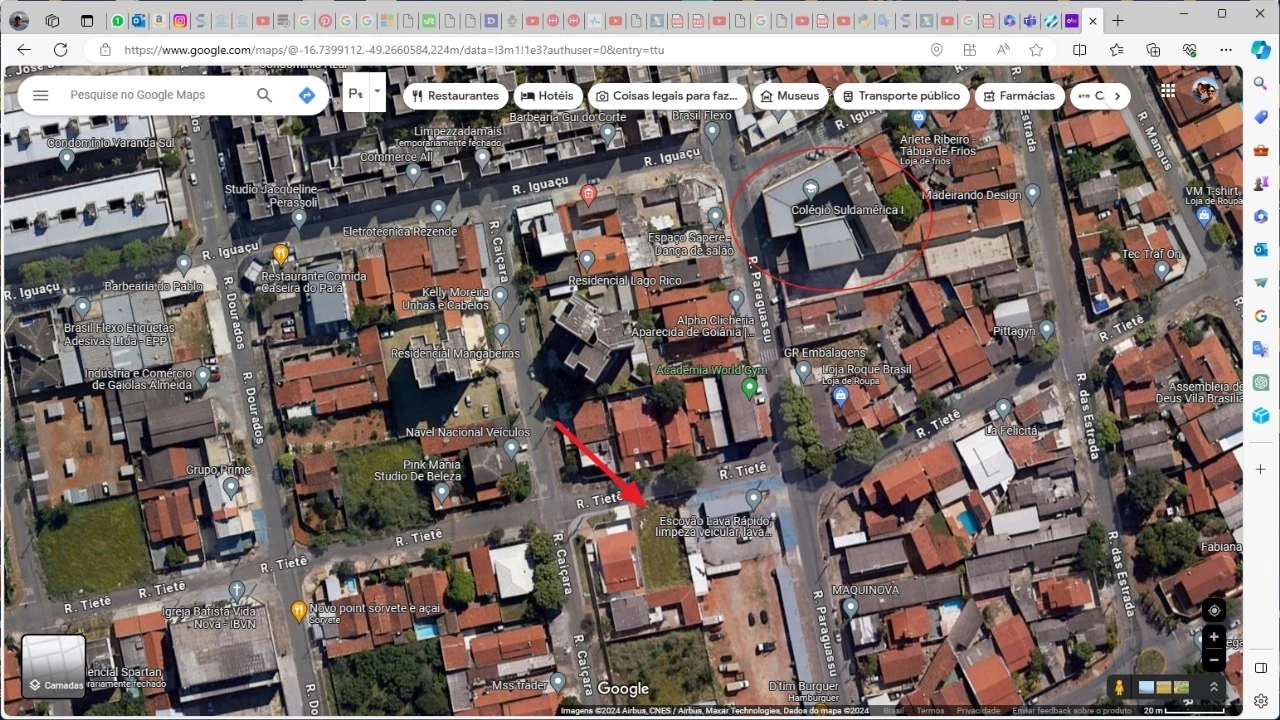This screenshot has height=720, width=1280.
Task: Filter the map by Restaurantes
Action: pyautogui.click(x=455, y=96)
